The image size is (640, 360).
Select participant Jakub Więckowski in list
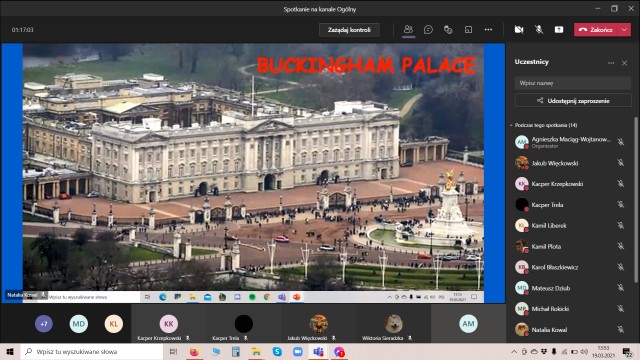click(570, 163)
